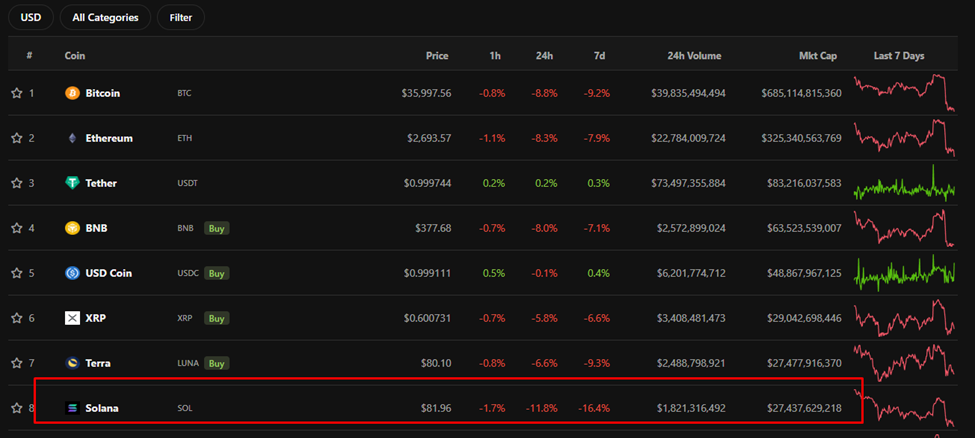Open the Filter options
Image resolution: width=975 pixels, height=438 pixels.
pos(181,17)
